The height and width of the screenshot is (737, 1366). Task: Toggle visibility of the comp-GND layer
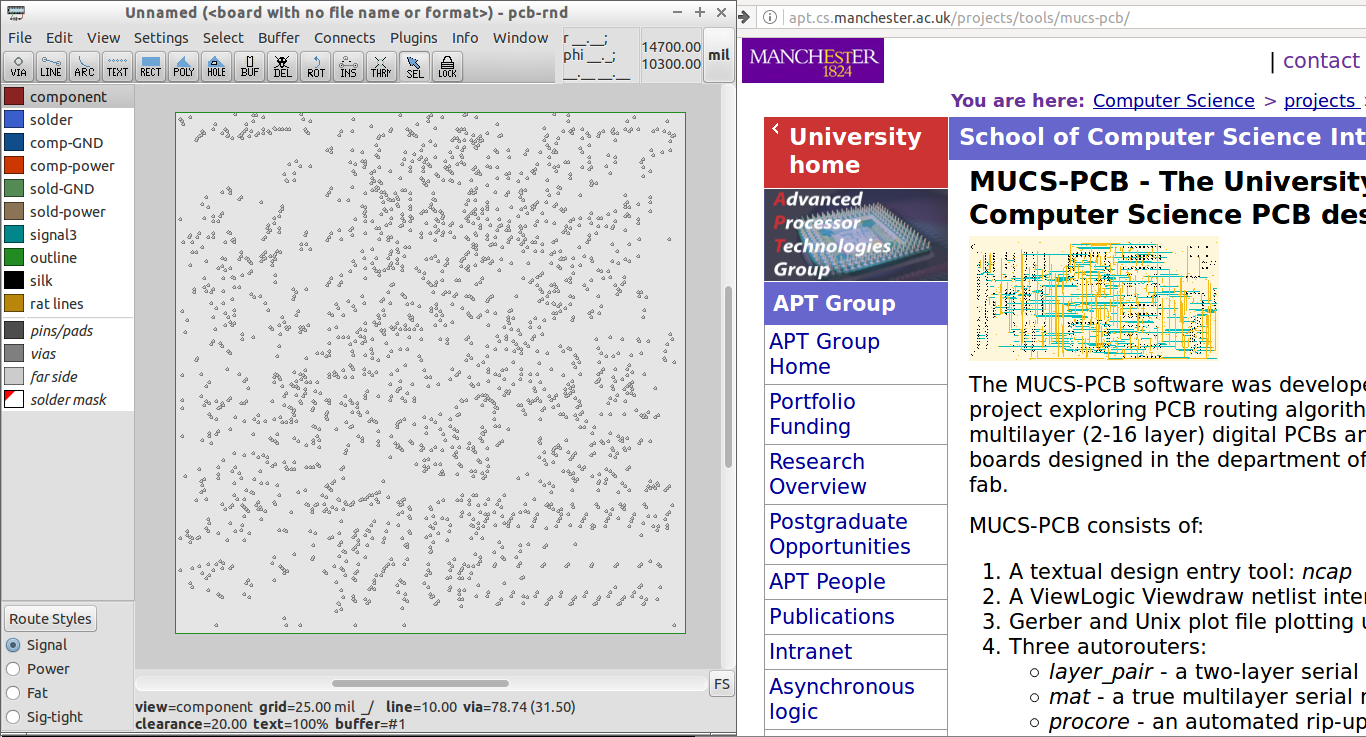(x=14, y=143)
